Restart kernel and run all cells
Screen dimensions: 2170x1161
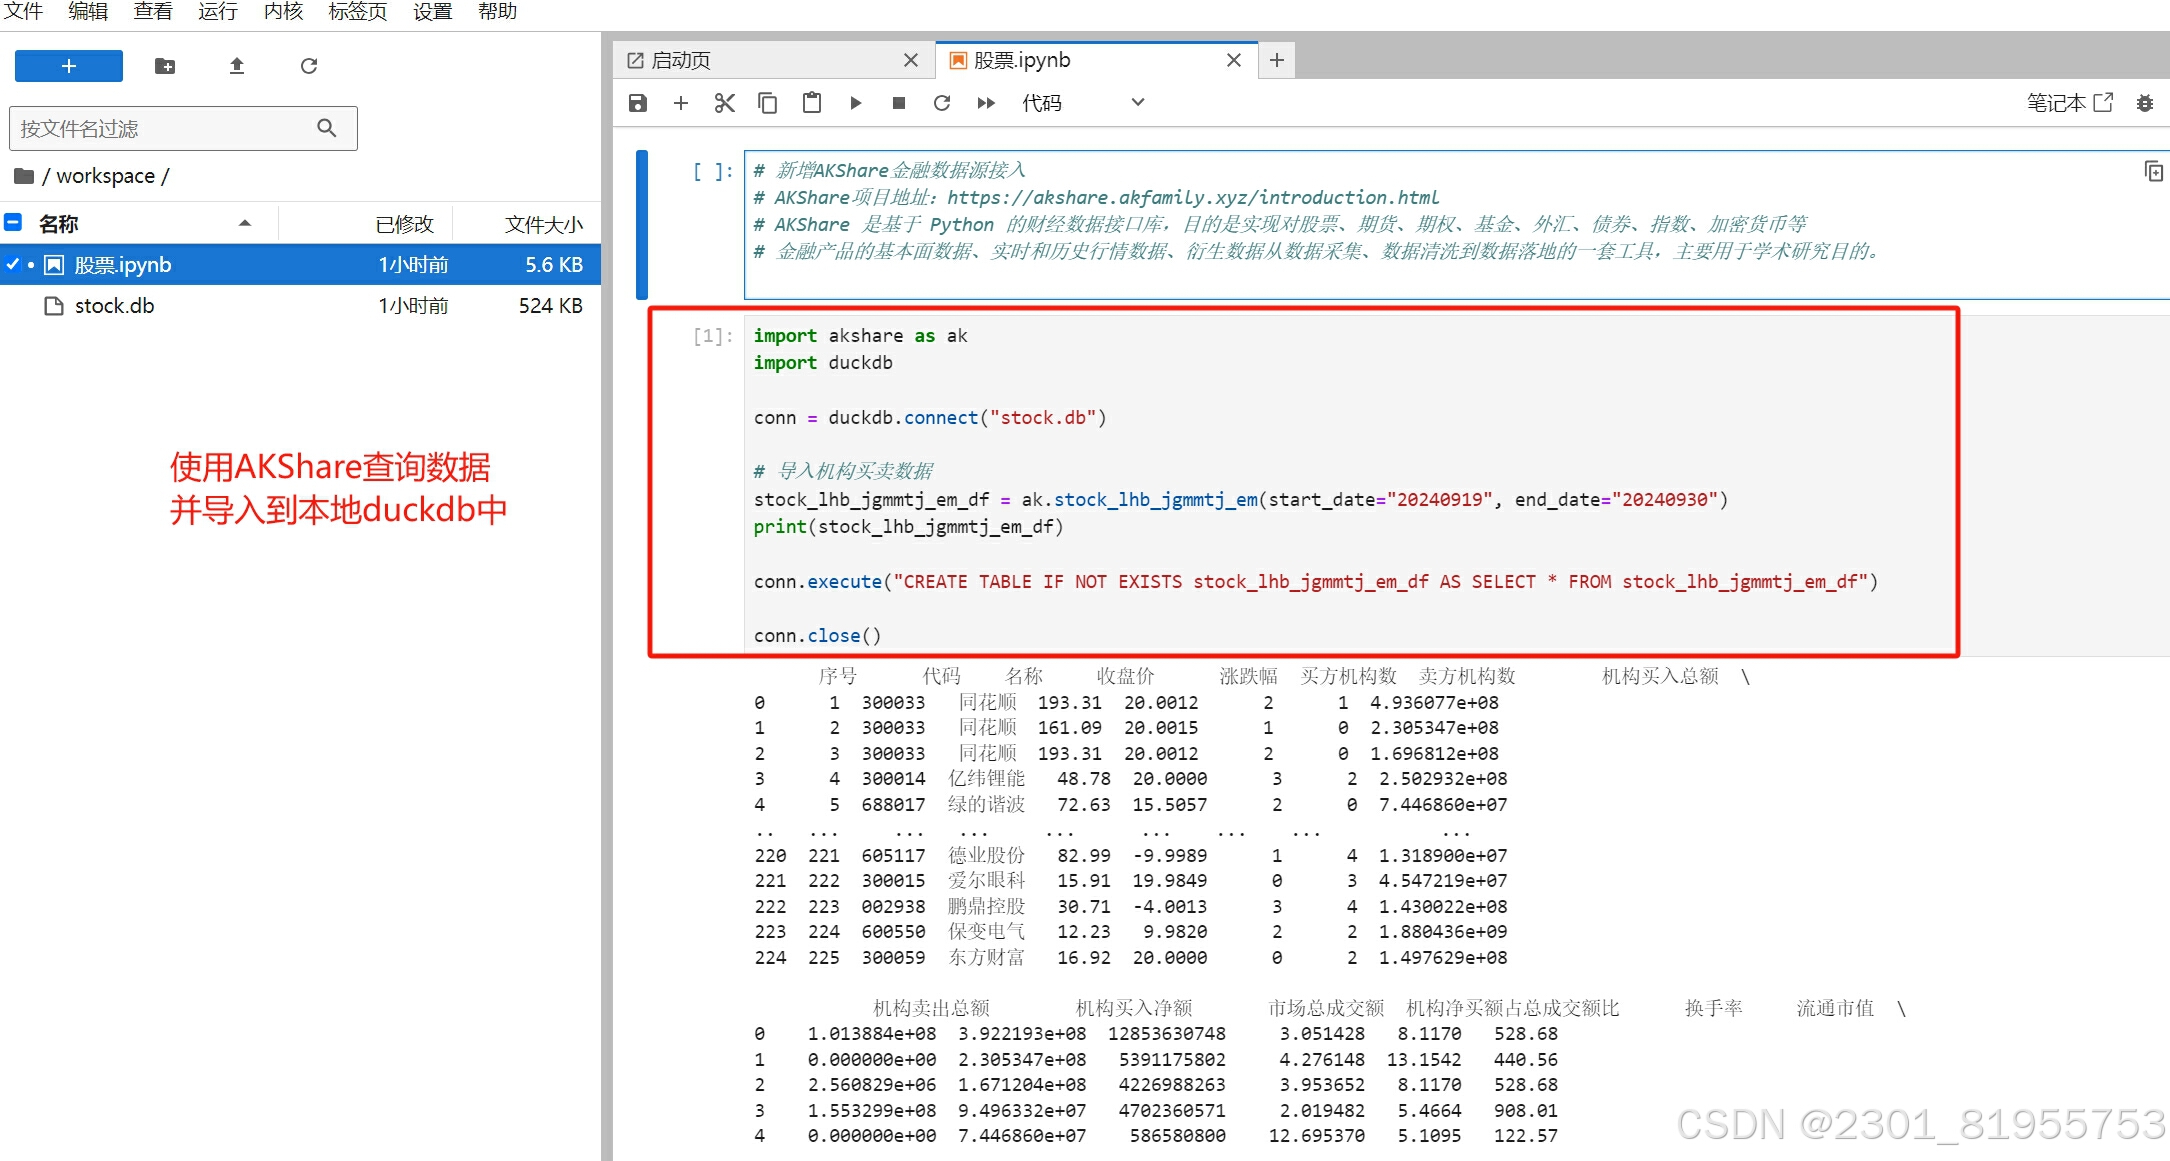[986, 103]
